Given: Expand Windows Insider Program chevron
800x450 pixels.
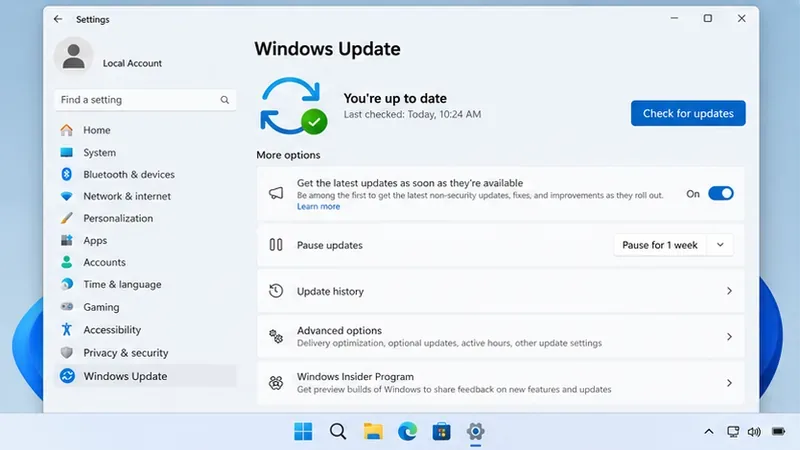Looking at the screenshot, I should pyautogui.click(x=729, y=383).
